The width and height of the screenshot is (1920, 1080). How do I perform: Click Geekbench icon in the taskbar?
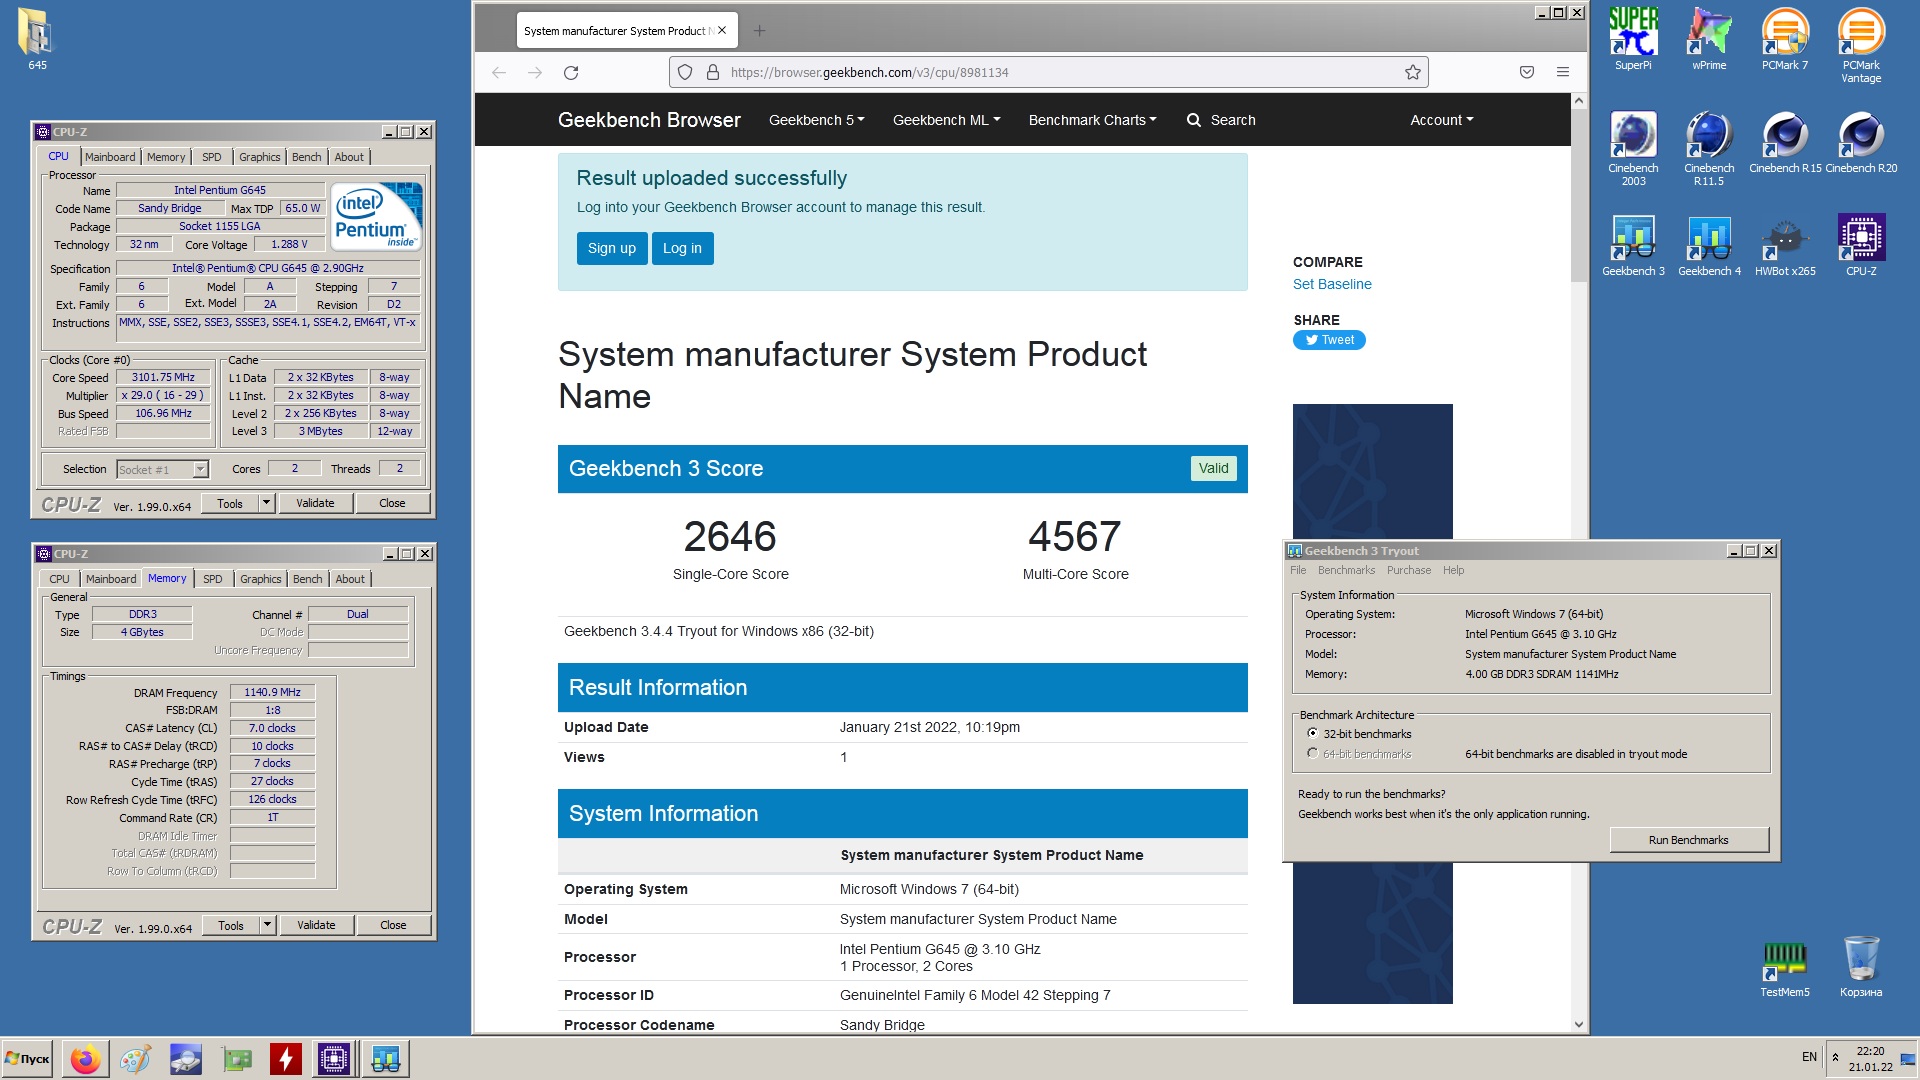(385, 1059)
